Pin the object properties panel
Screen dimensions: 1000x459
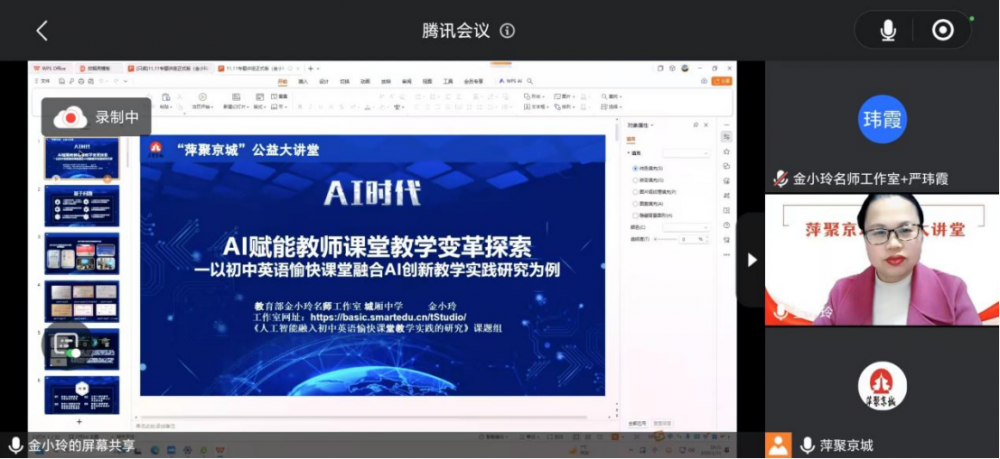tap(696, 125)
